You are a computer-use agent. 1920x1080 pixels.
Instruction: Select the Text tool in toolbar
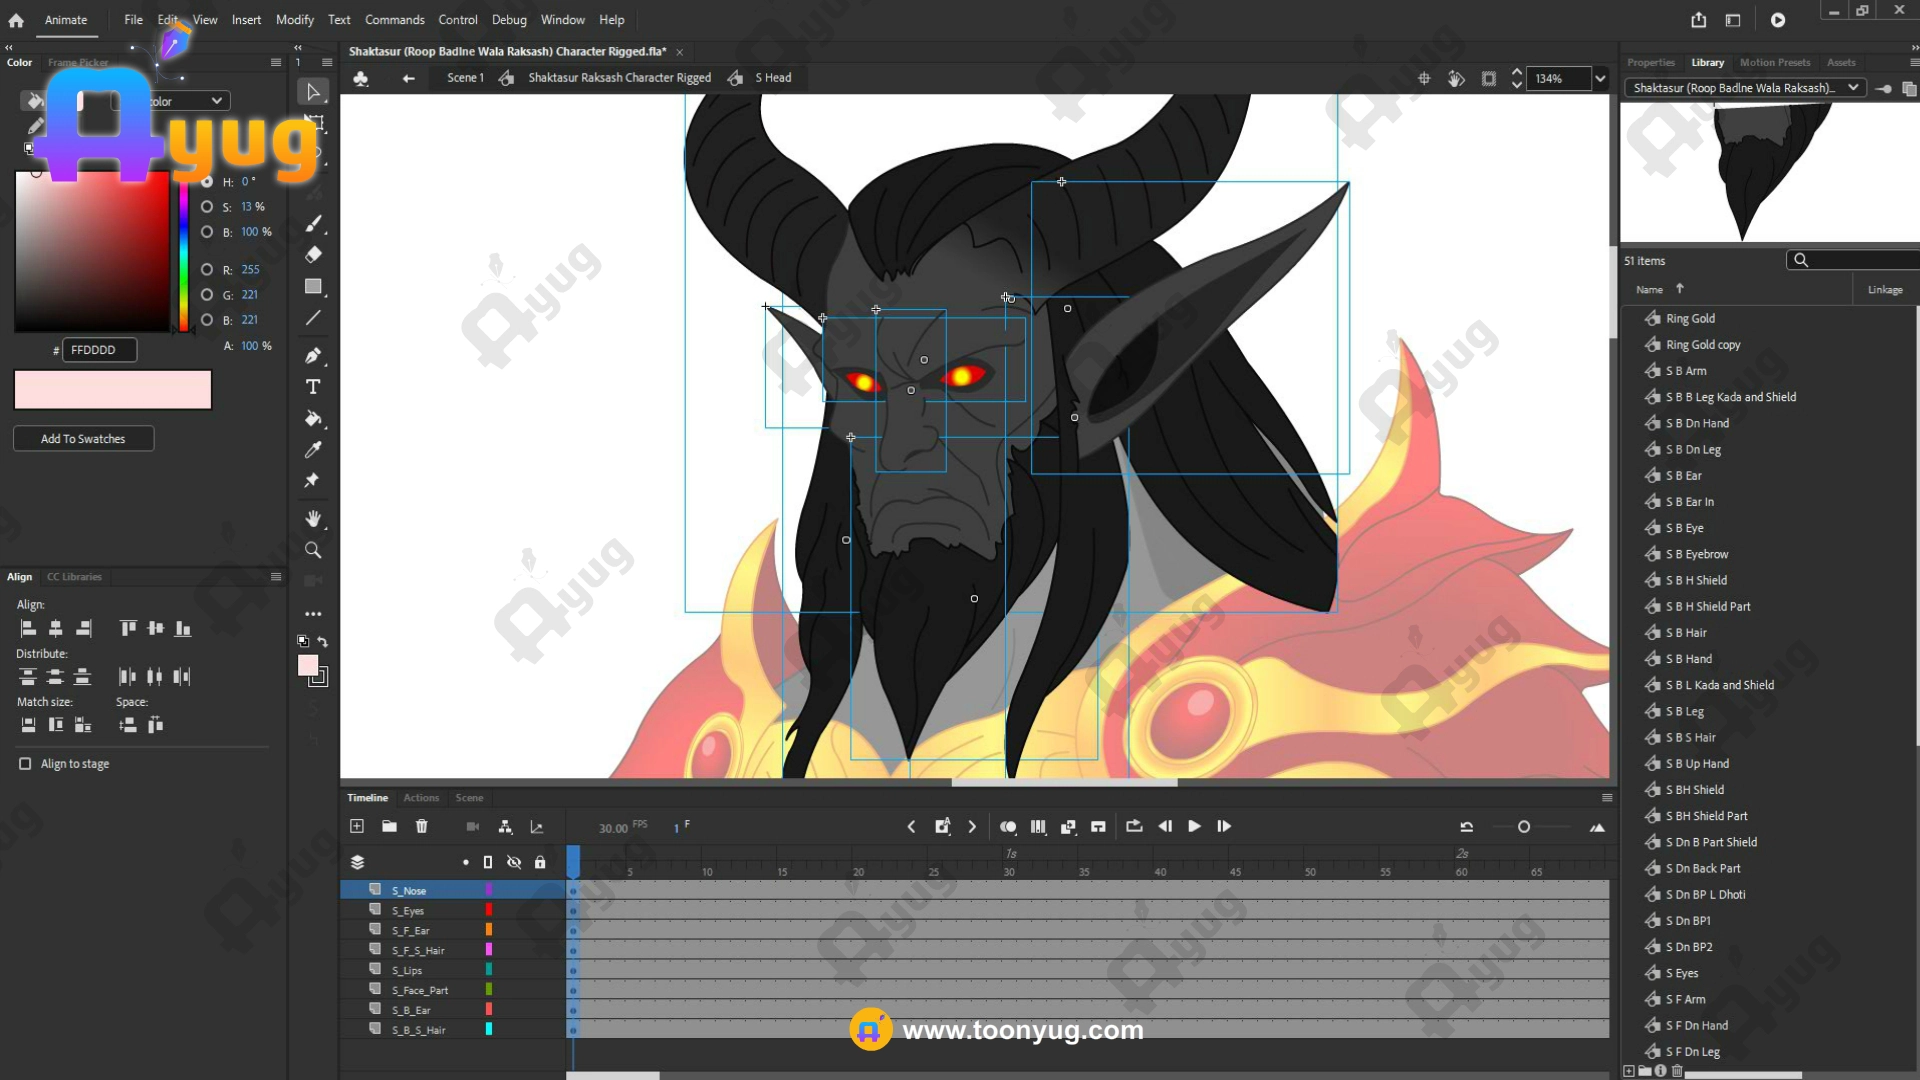[313, 387]
